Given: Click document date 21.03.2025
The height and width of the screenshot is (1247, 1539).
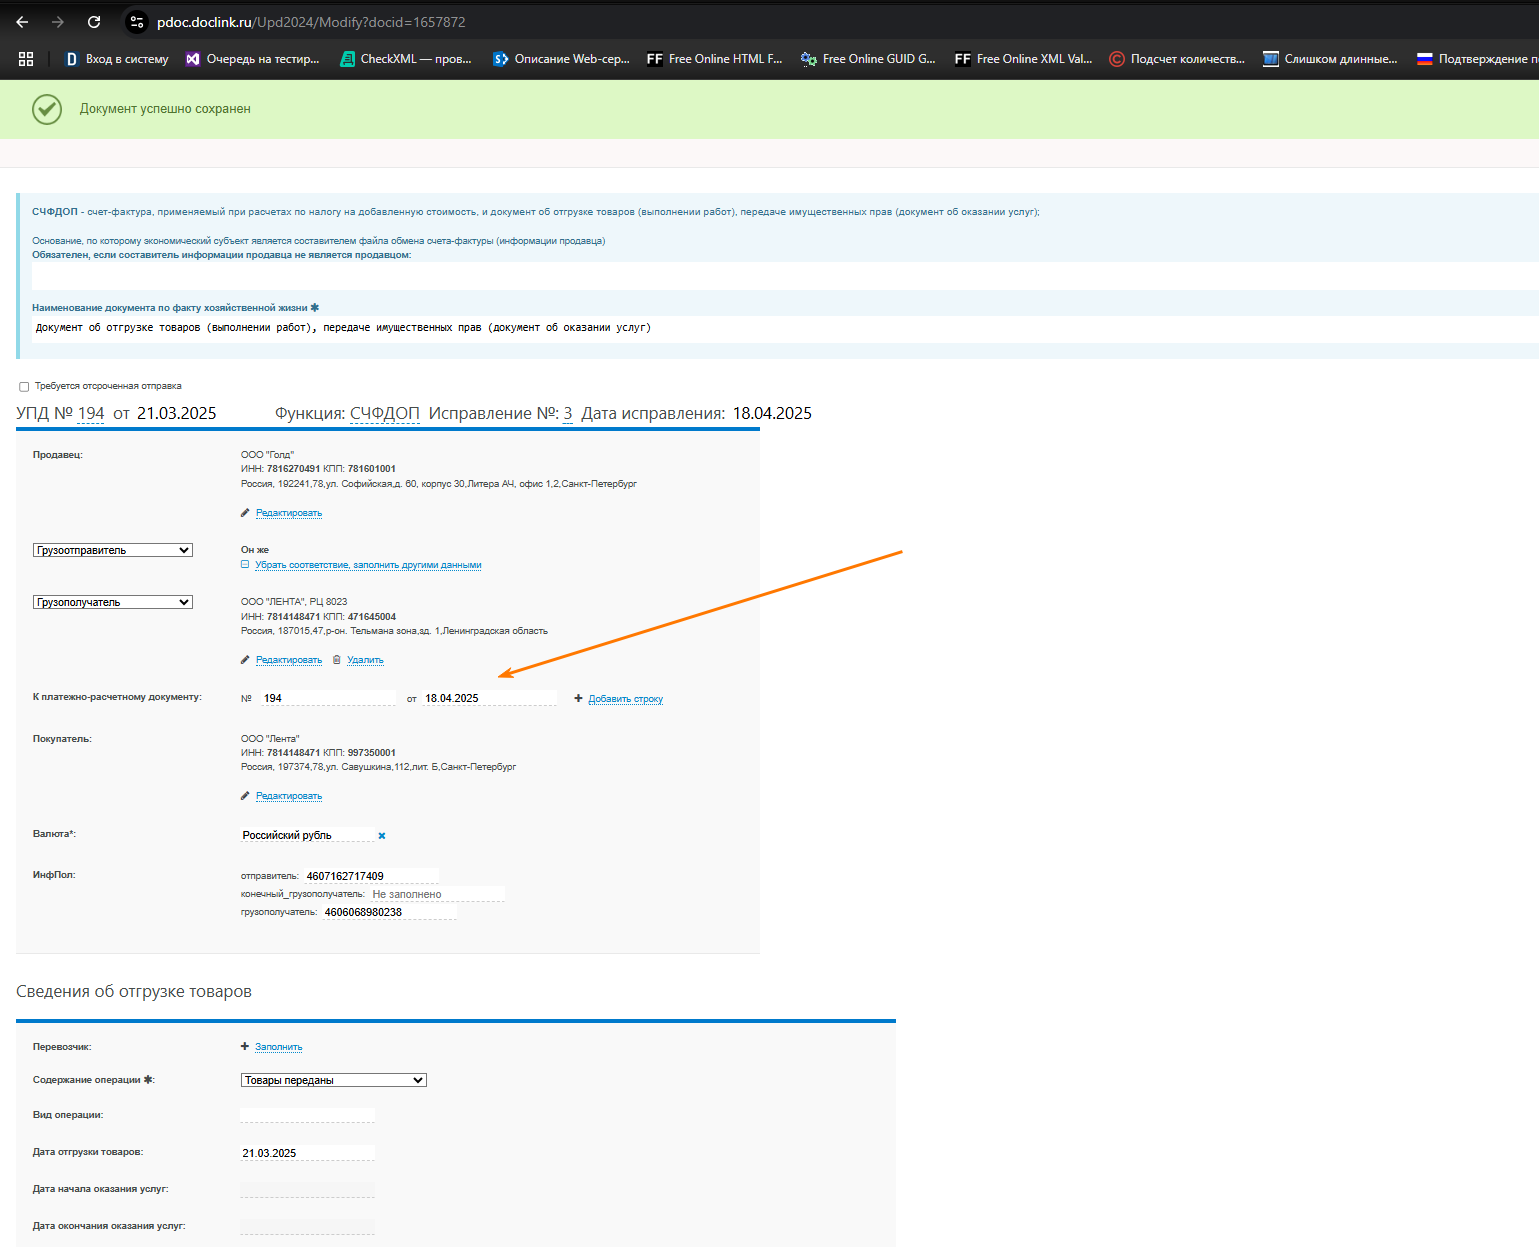Looking at the screenshot, I should 176,414.
